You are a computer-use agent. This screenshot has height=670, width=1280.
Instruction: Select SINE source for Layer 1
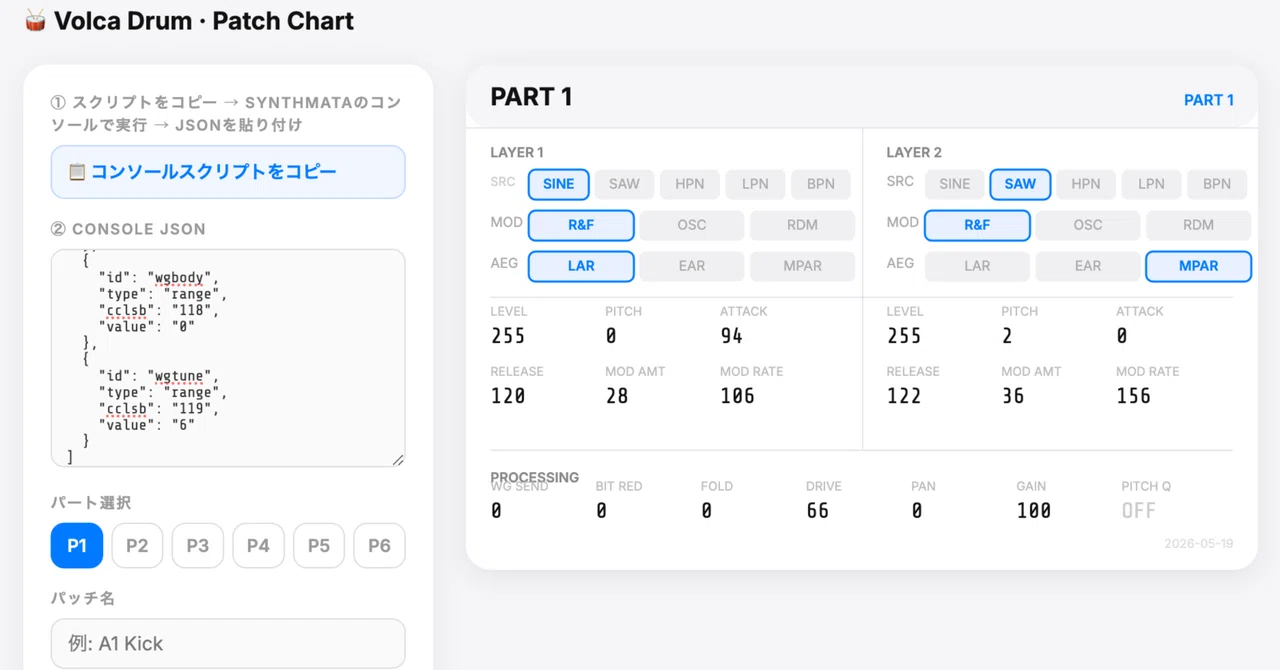point(559,184)
